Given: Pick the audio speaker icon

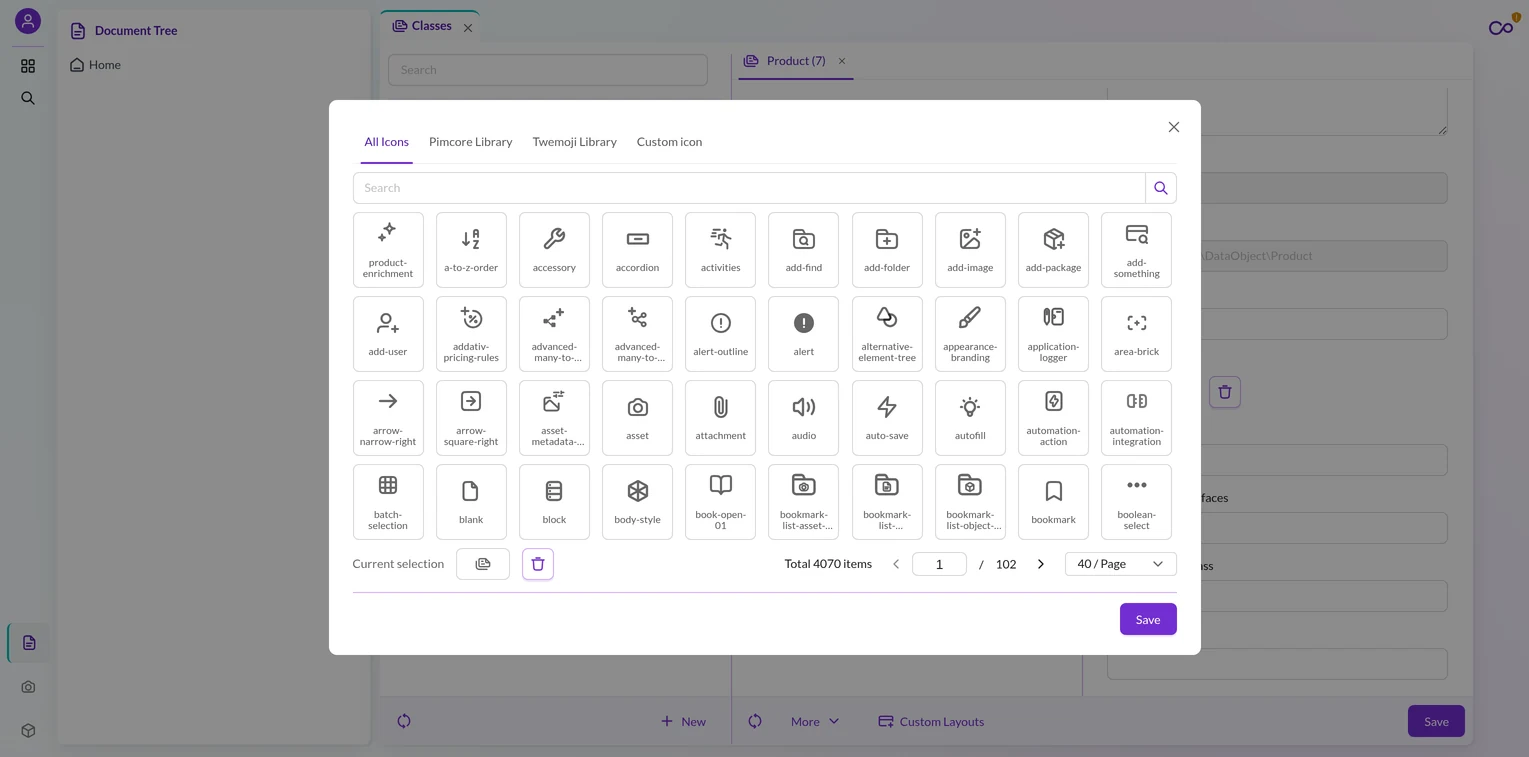Looking at the screenshot, I should [804, 417].
